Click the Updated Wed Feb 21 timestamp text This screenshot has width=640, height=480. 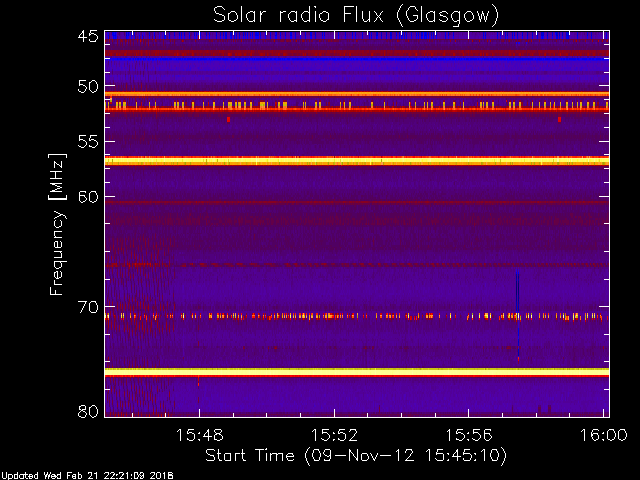pos(87,476)
